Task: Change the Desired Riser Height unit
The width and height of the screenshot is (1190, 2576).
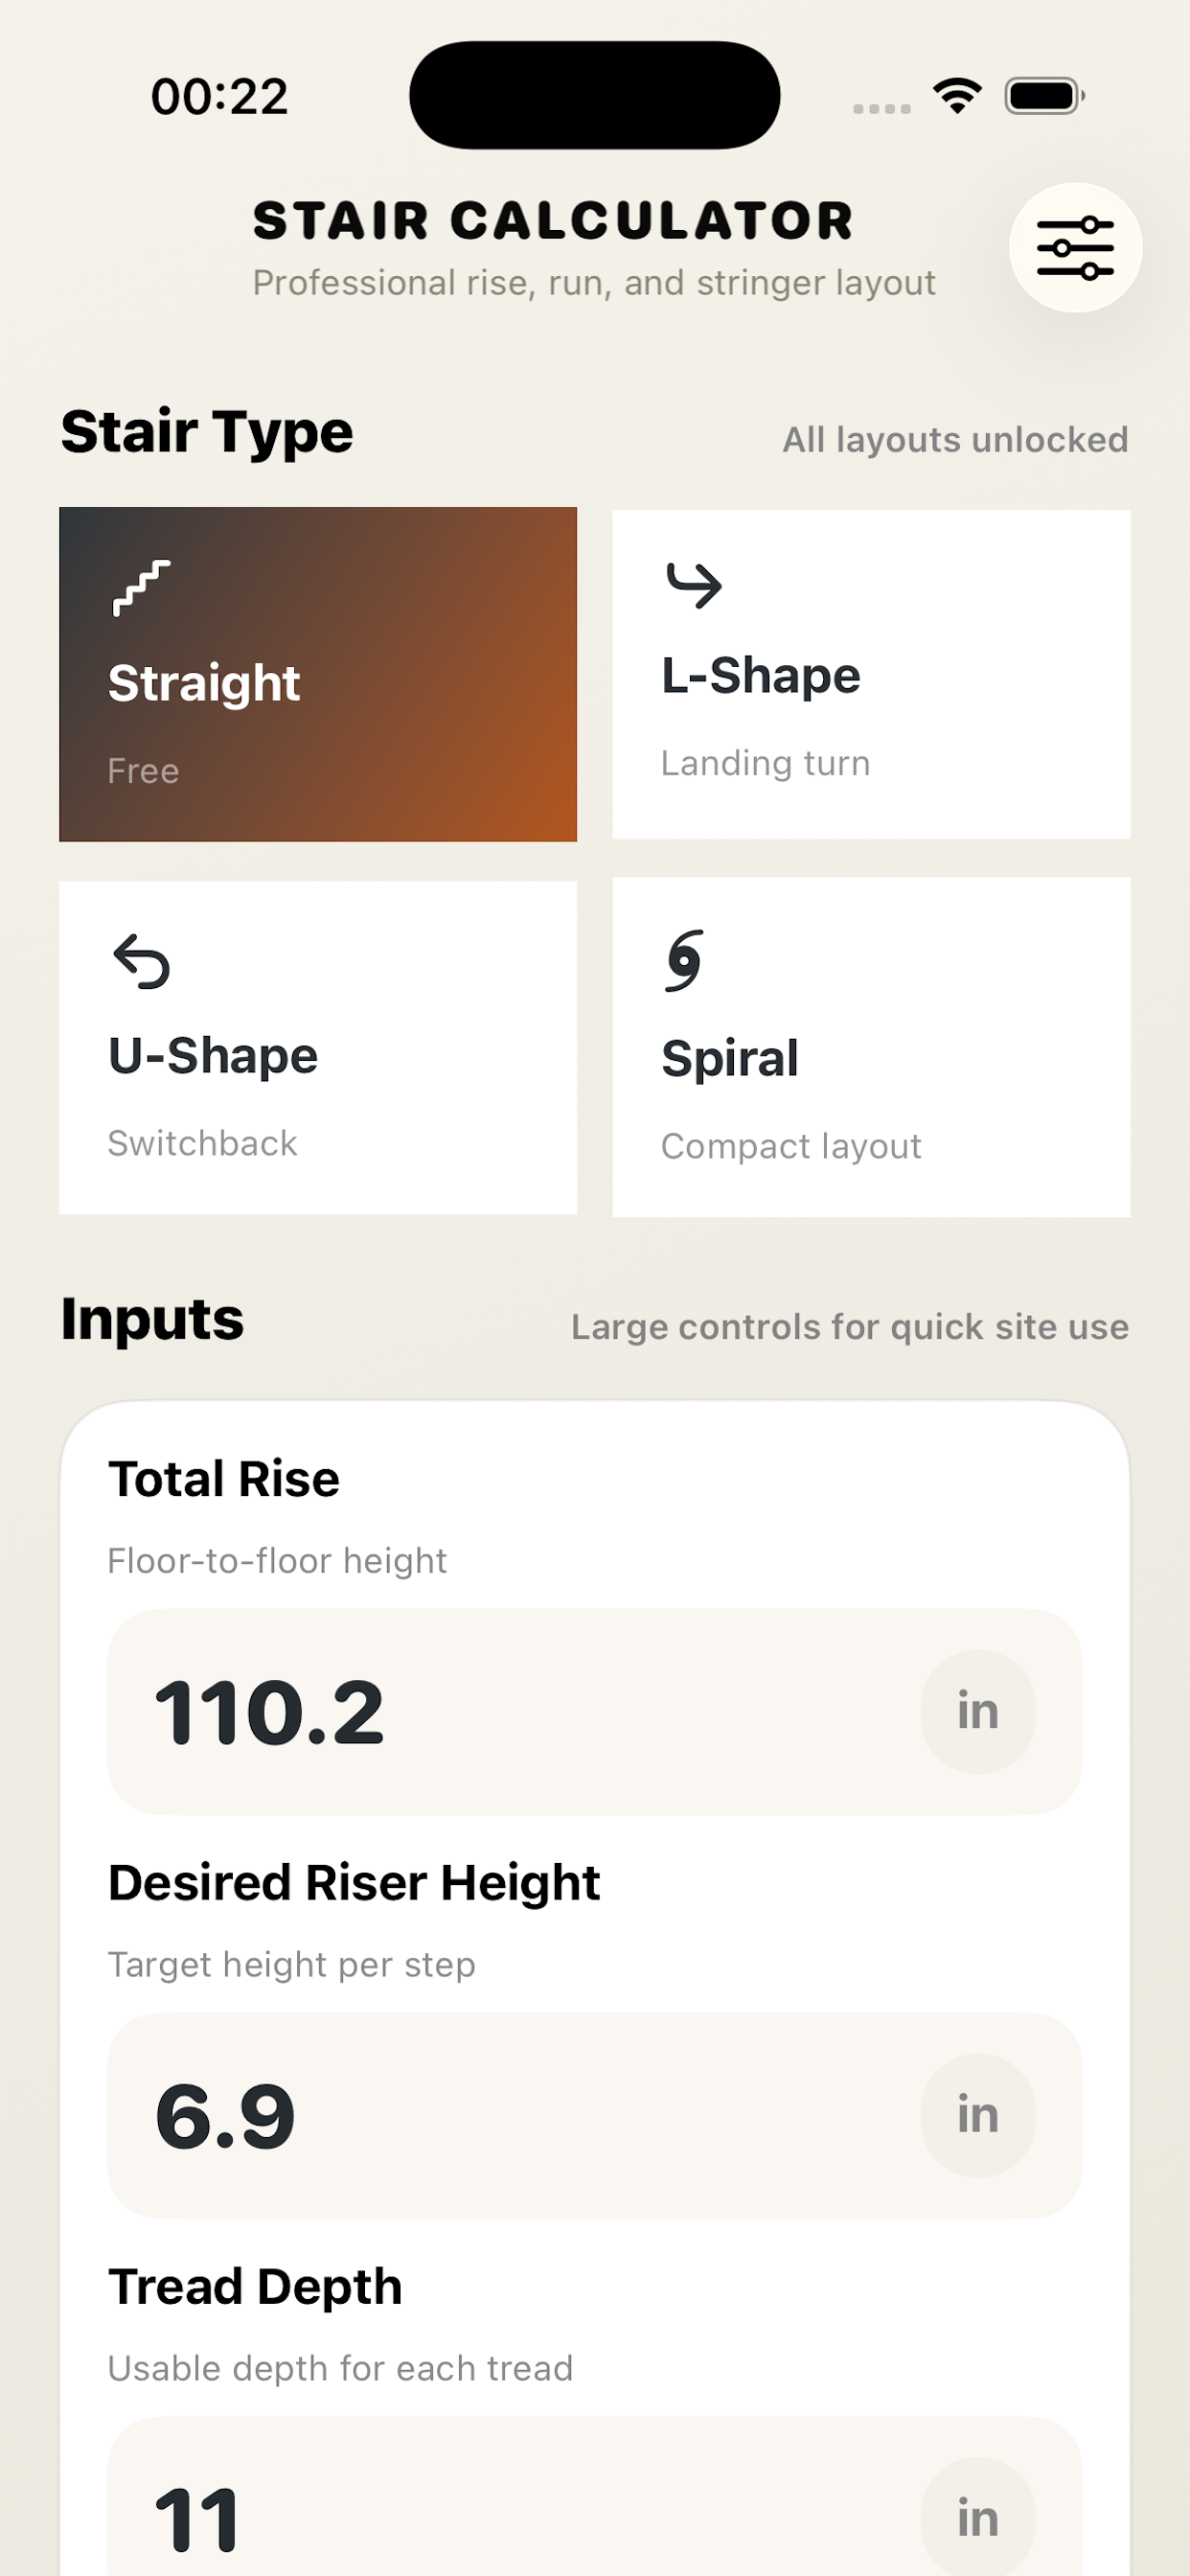Action: (977, 2115)
